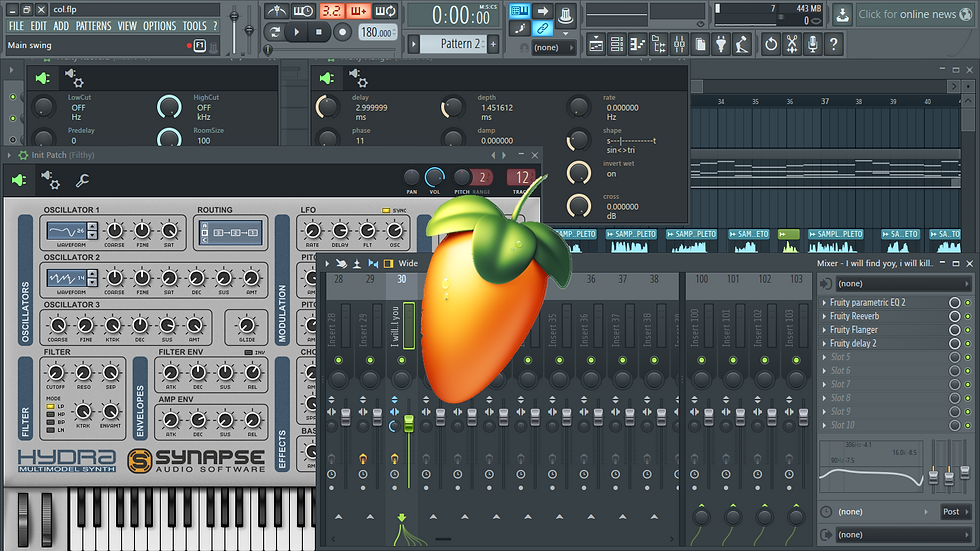Click next preset arrow in Init Patch header
This screenshot has width=980, height=551.
pos(504,155)
